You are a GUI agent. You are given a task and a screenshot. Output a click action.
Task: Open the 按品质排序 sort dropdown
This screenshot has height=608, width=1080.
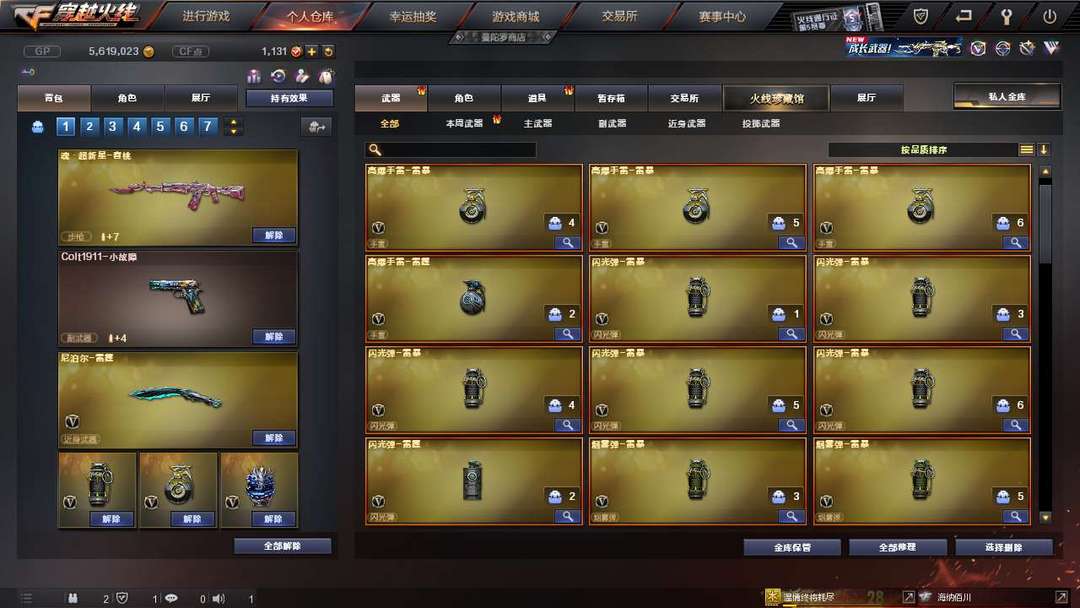click(x=923, y=149)
